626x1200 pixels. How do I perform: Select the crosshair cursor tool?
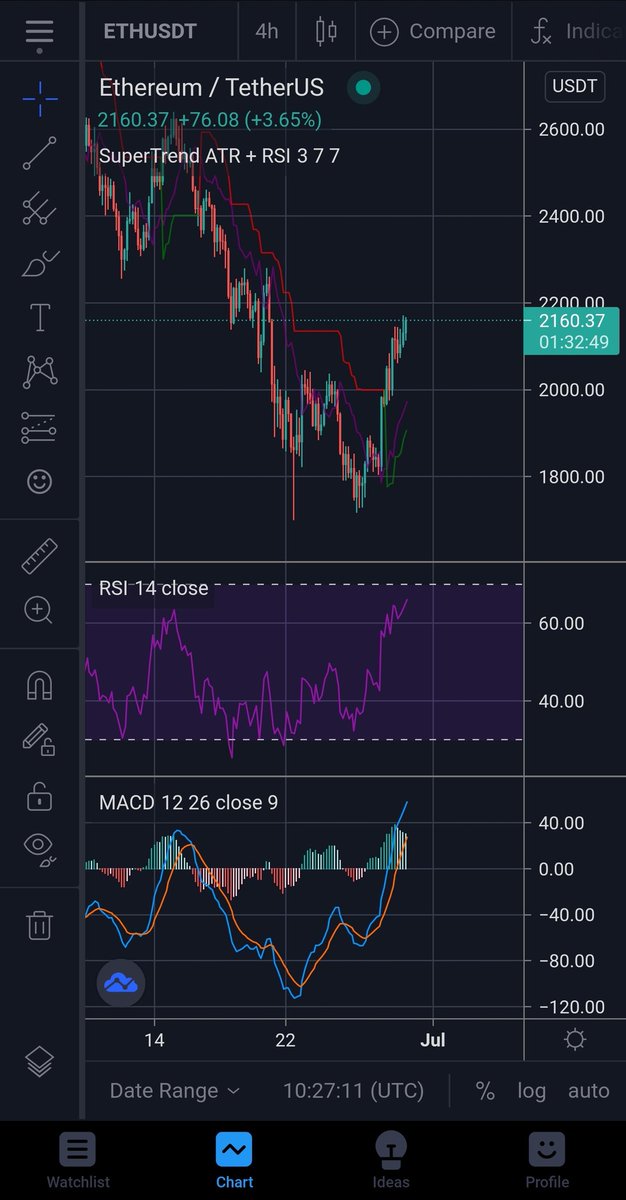(x=39, y=98)
